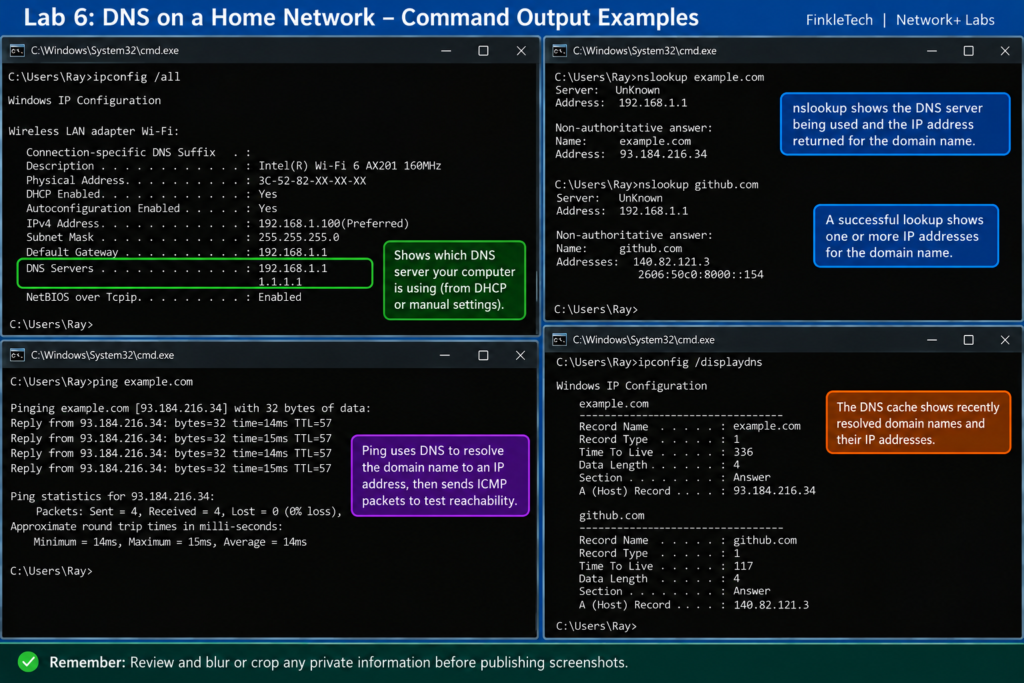Click the Record Name github.com line
This screenshot has width=1024, height=683.
click(x=688, y=540)
